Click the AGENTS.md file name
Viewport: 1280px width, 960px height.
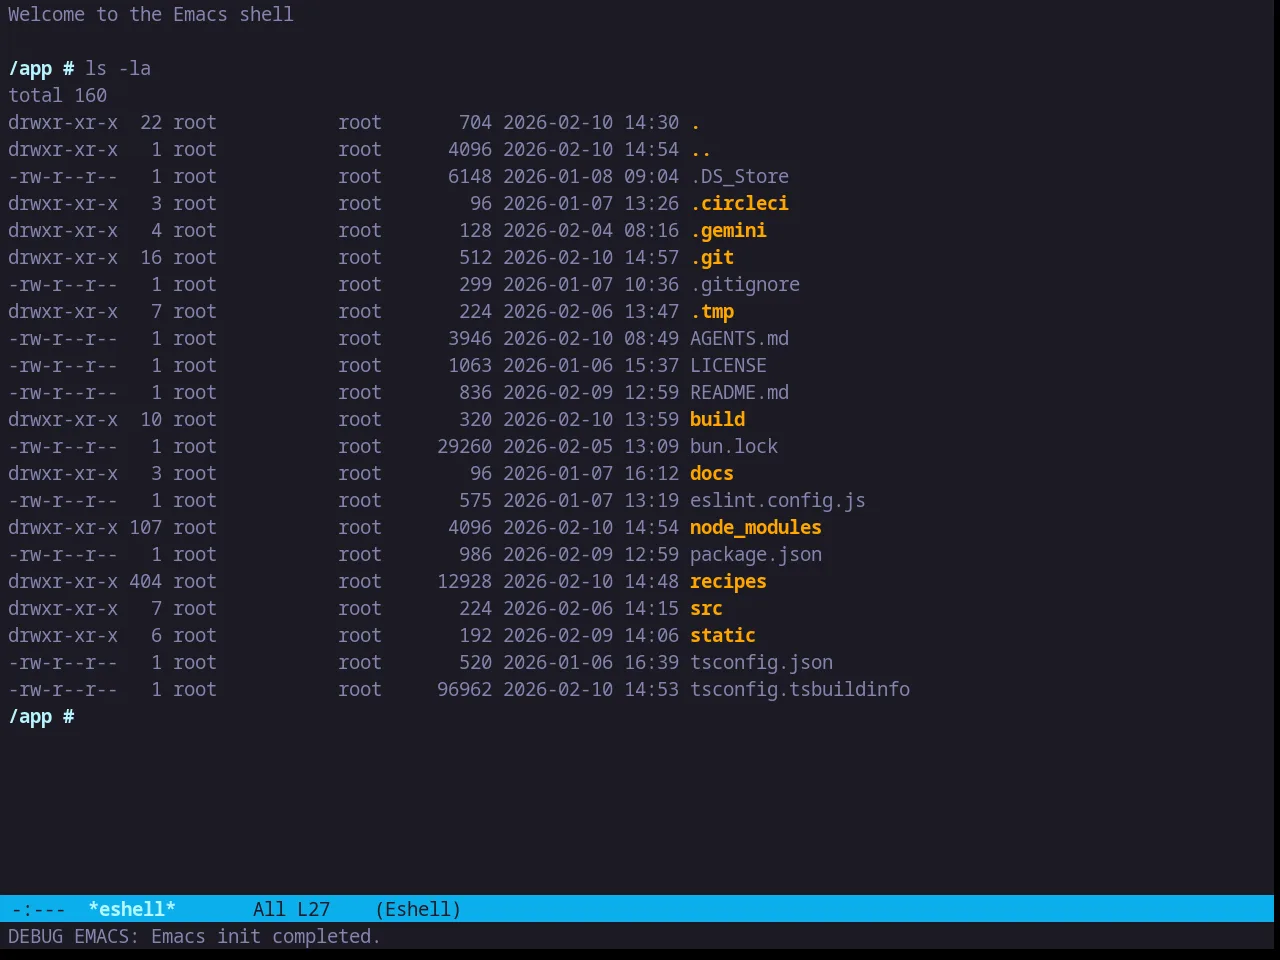pos(739,338)
